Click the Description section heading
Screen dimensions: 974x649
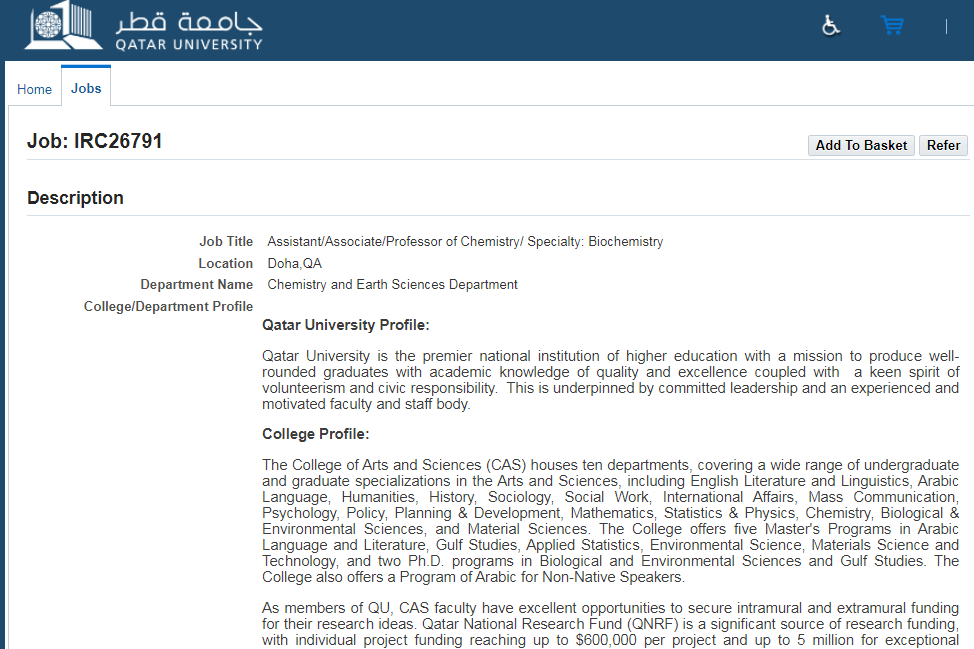pyautogui.click(x=75, y=198)
